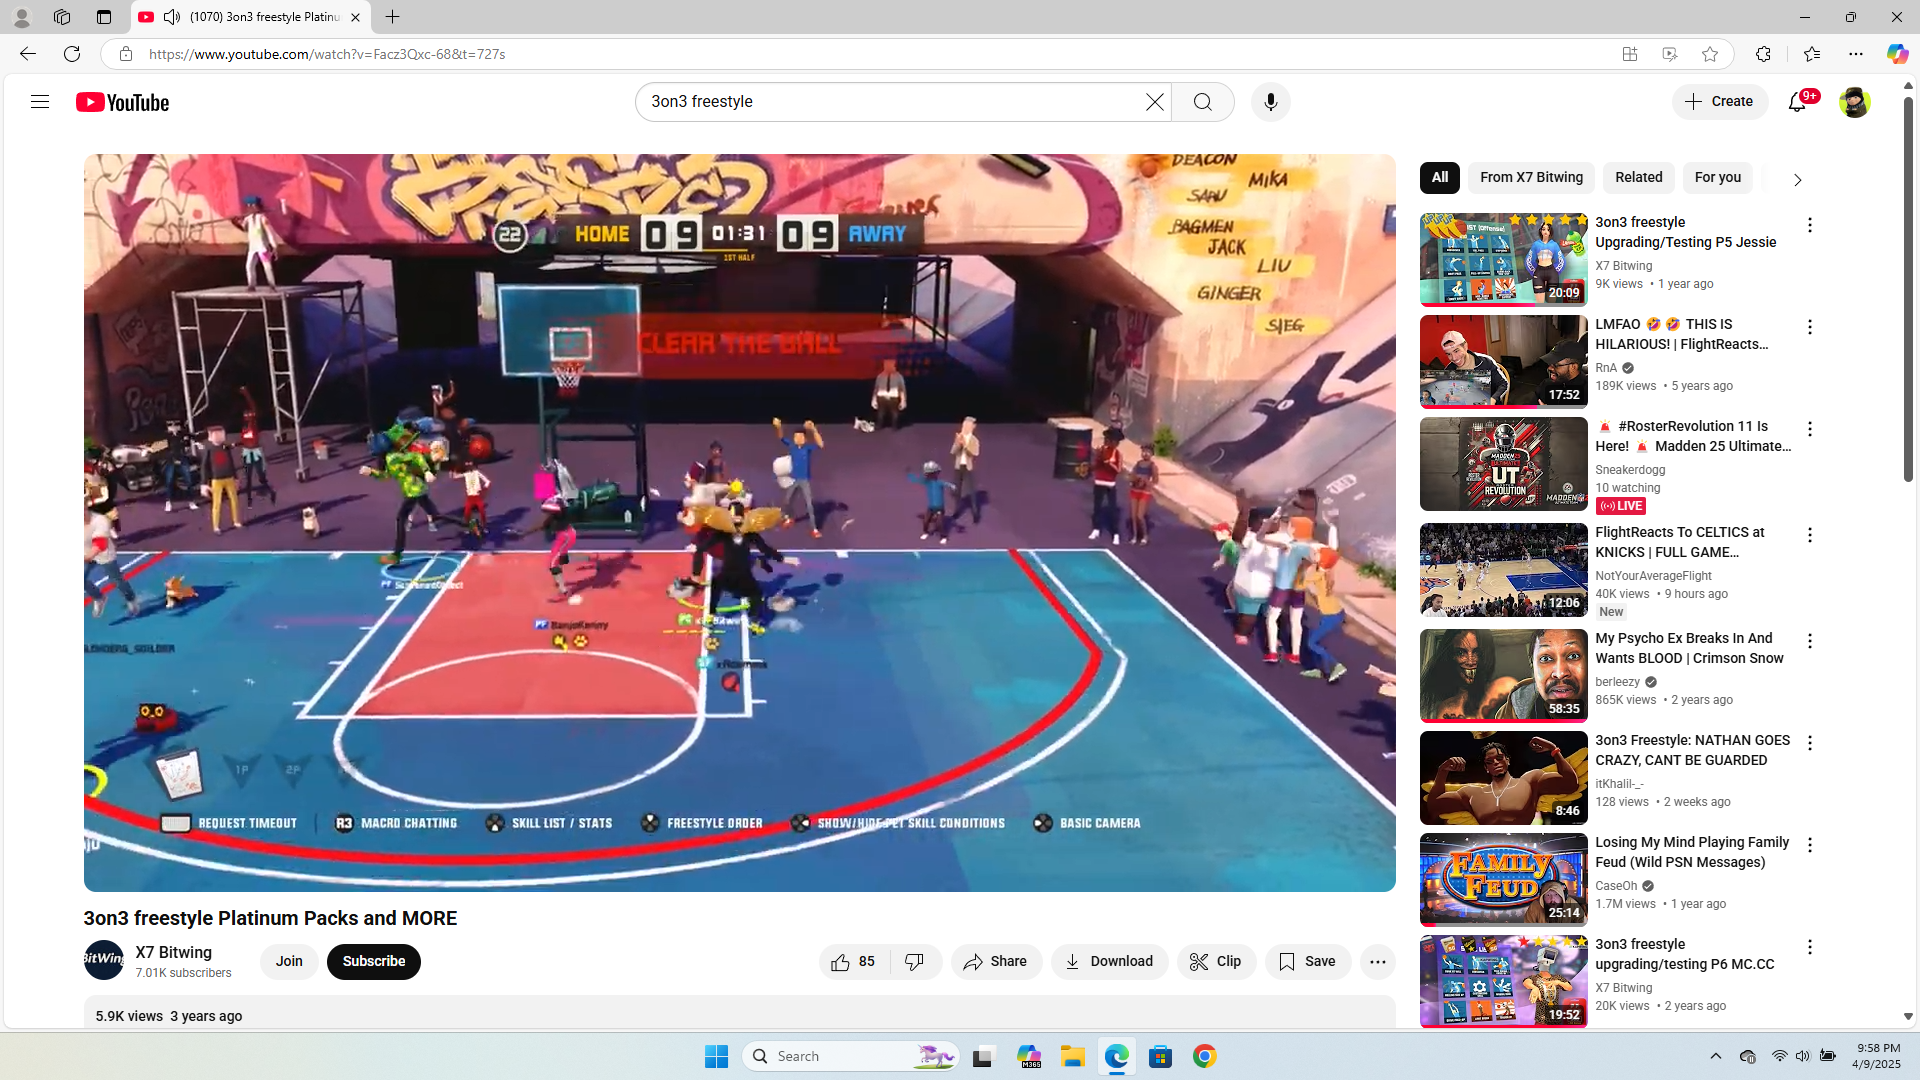Start voice search with microphone
This screenshot has height=1080, width=1920.
pos(1271,102)
